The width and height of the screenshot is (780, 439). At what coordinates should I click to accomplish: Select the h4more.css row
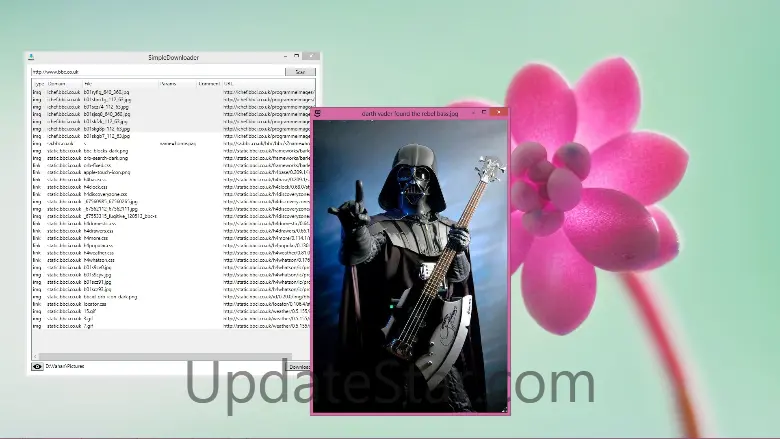pyautogui.click(x=171, y=238)
